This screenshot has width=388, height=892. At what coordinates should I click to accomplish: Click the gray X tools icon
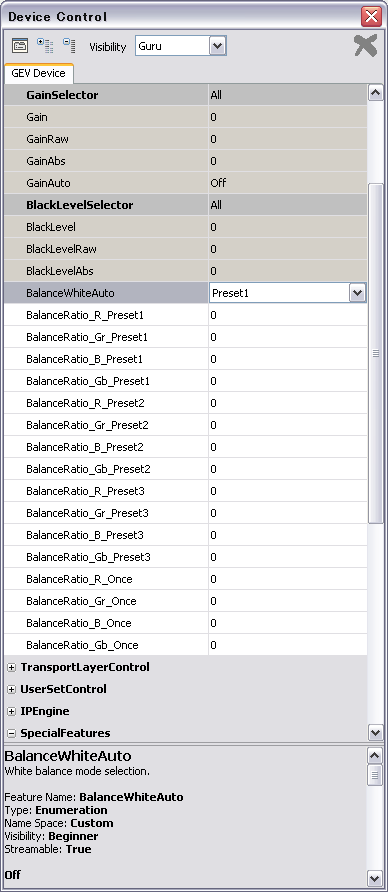click(365, 46)
